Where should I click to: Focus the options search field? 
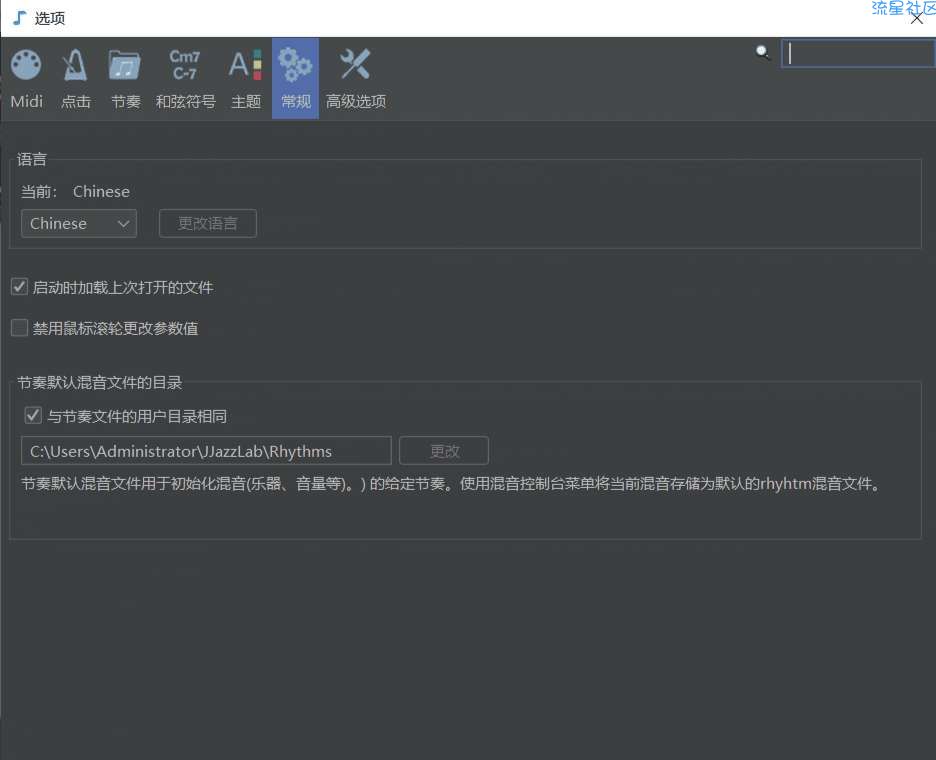pyautogui.click(x=858, y=54)
